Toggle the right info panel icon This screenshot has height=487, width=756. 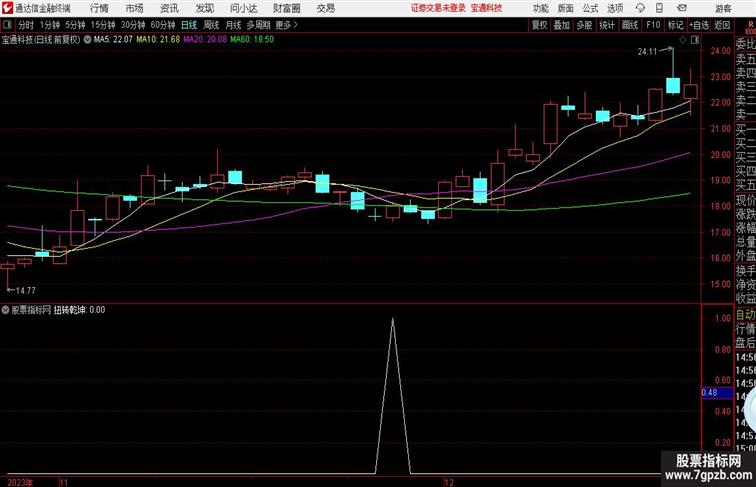(x=695, y=40)
